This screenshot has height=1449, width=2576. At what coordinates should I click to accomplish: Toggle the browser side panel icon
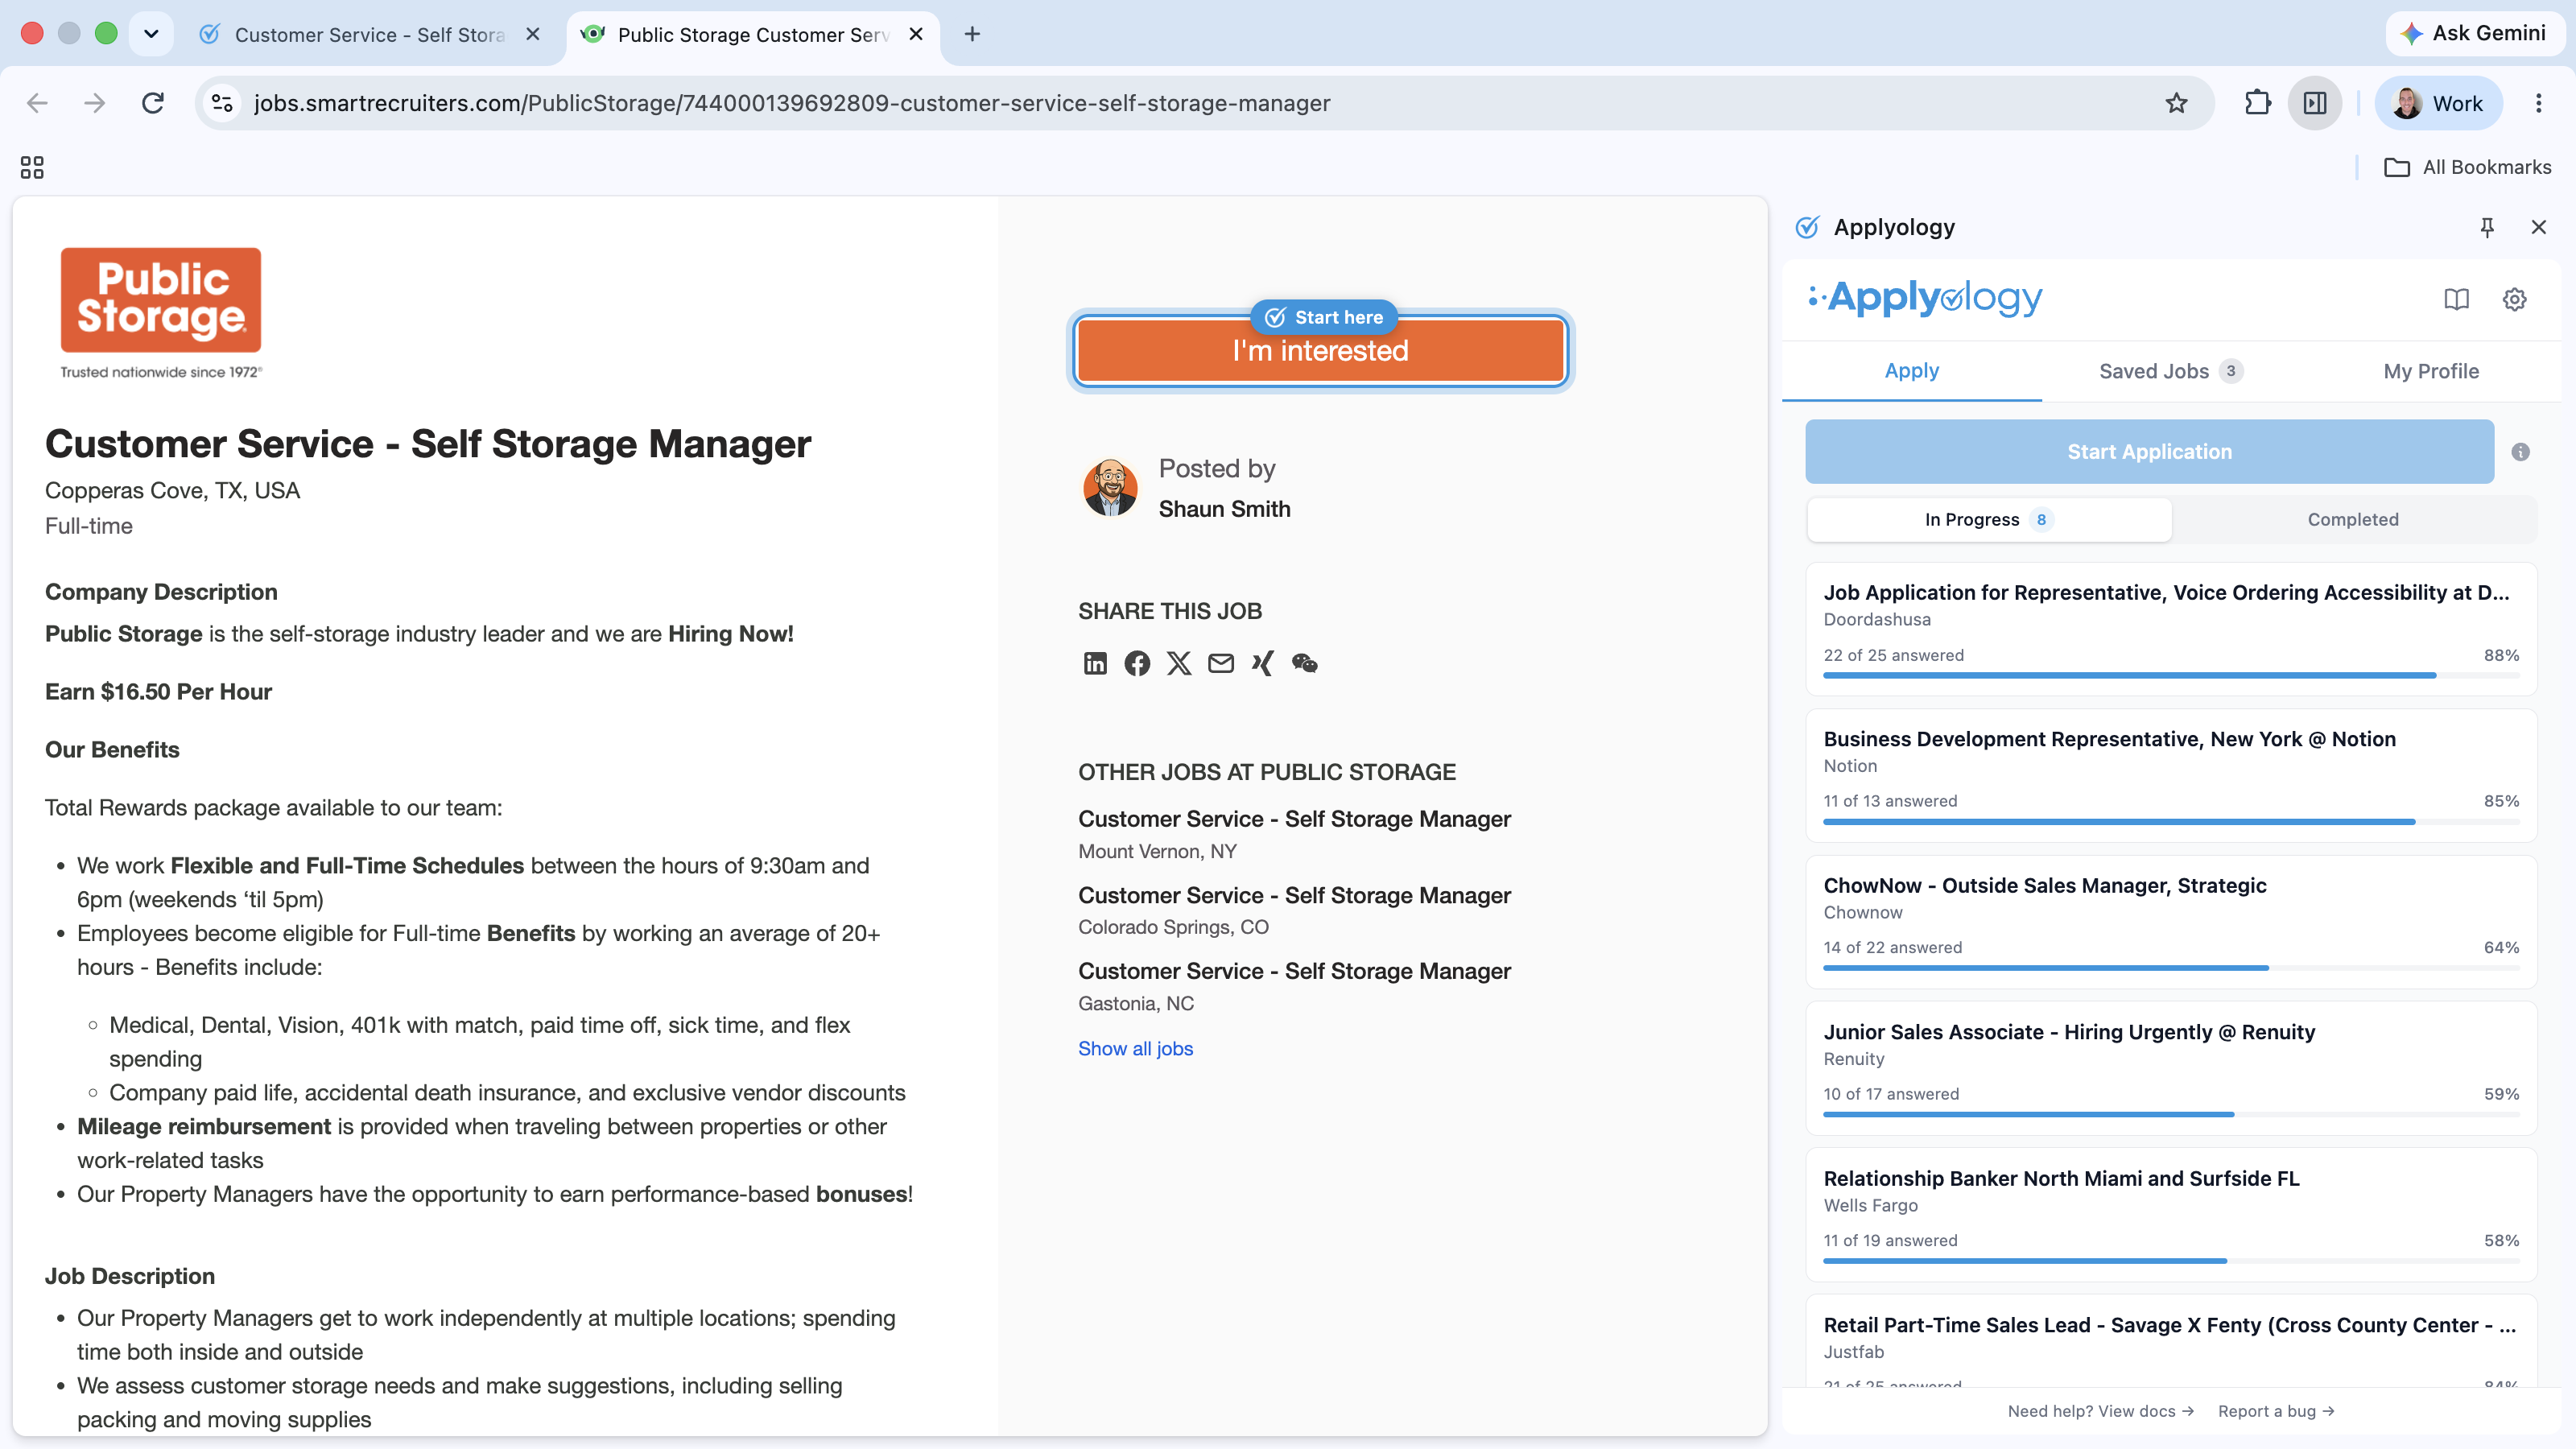[x=2315, y=103]
